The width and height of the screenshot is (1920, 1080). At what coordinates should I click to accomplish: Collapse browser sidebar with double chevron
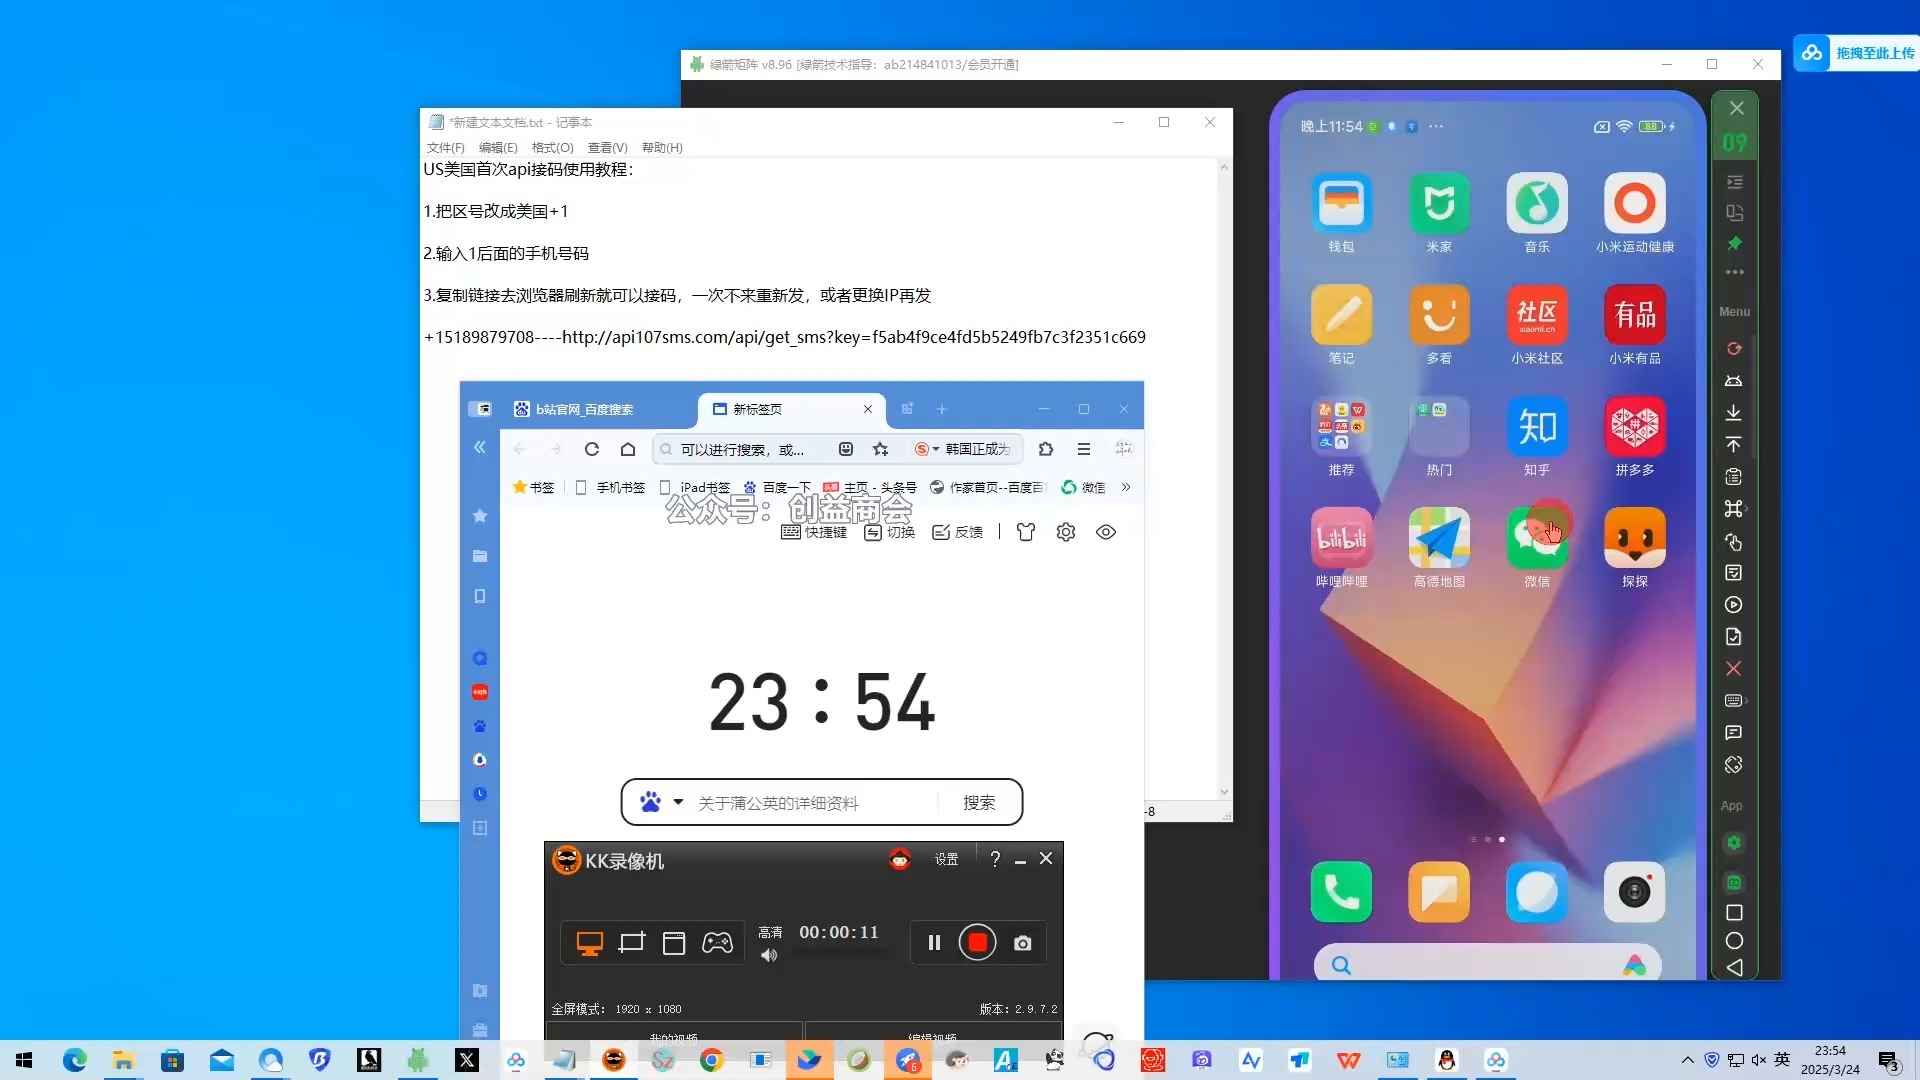480,448
